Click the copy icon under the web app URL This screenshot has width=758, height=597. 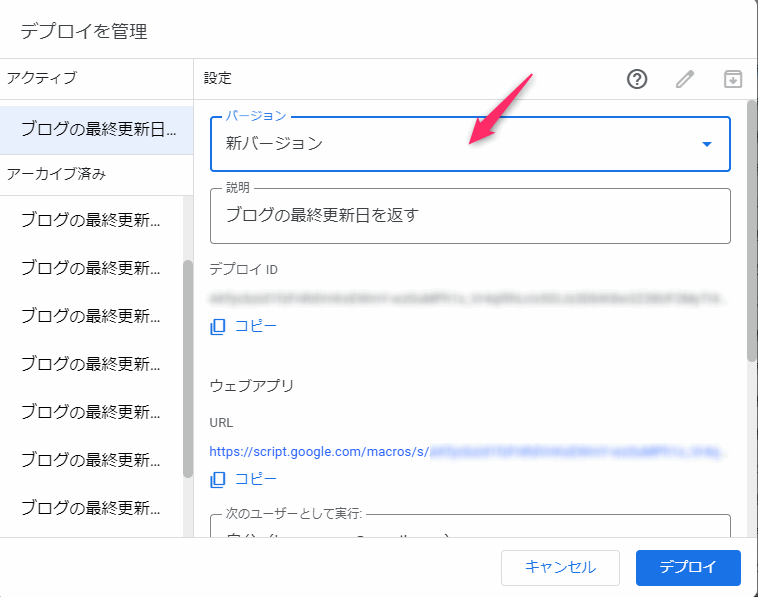(x=218, y=480)
